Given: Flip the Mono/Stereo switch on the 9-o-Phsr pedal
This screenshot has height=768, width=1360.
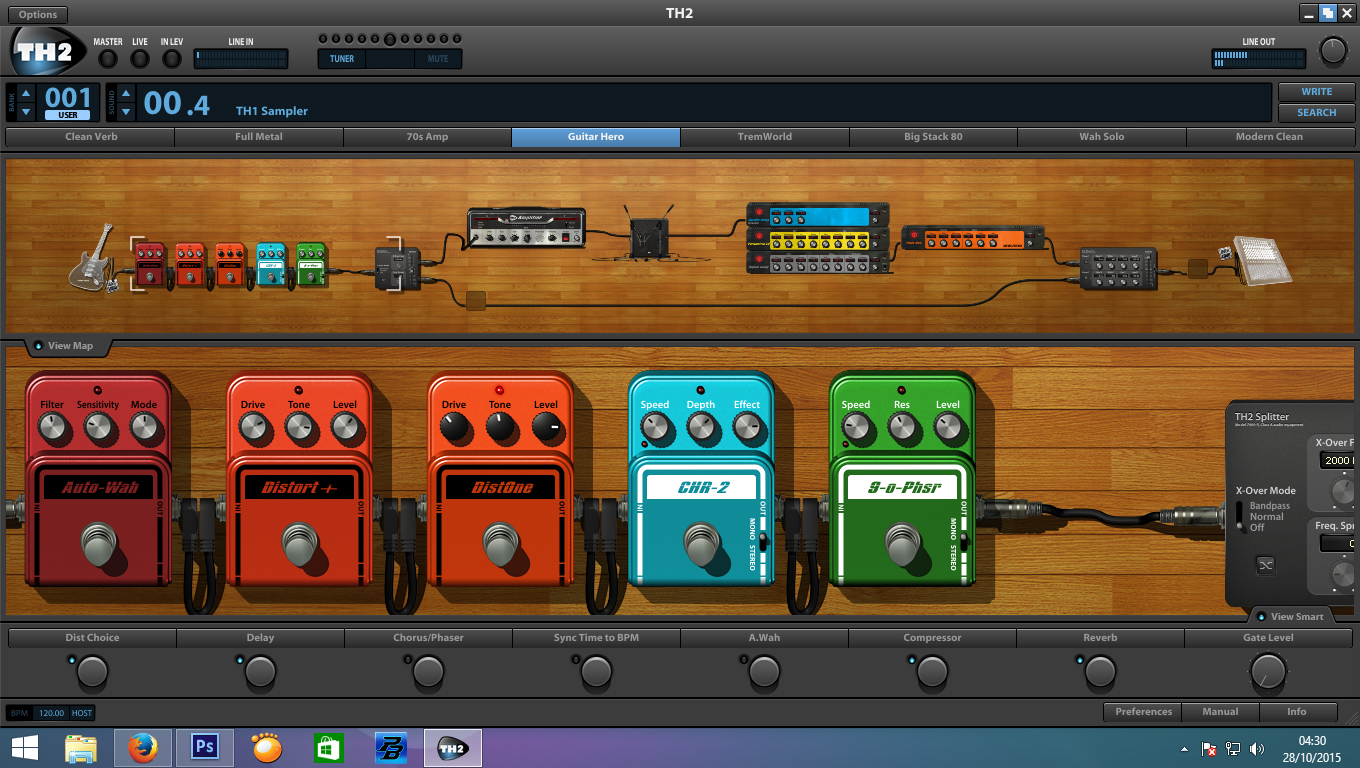Looking at the screenshot, I should click(963, 541).
